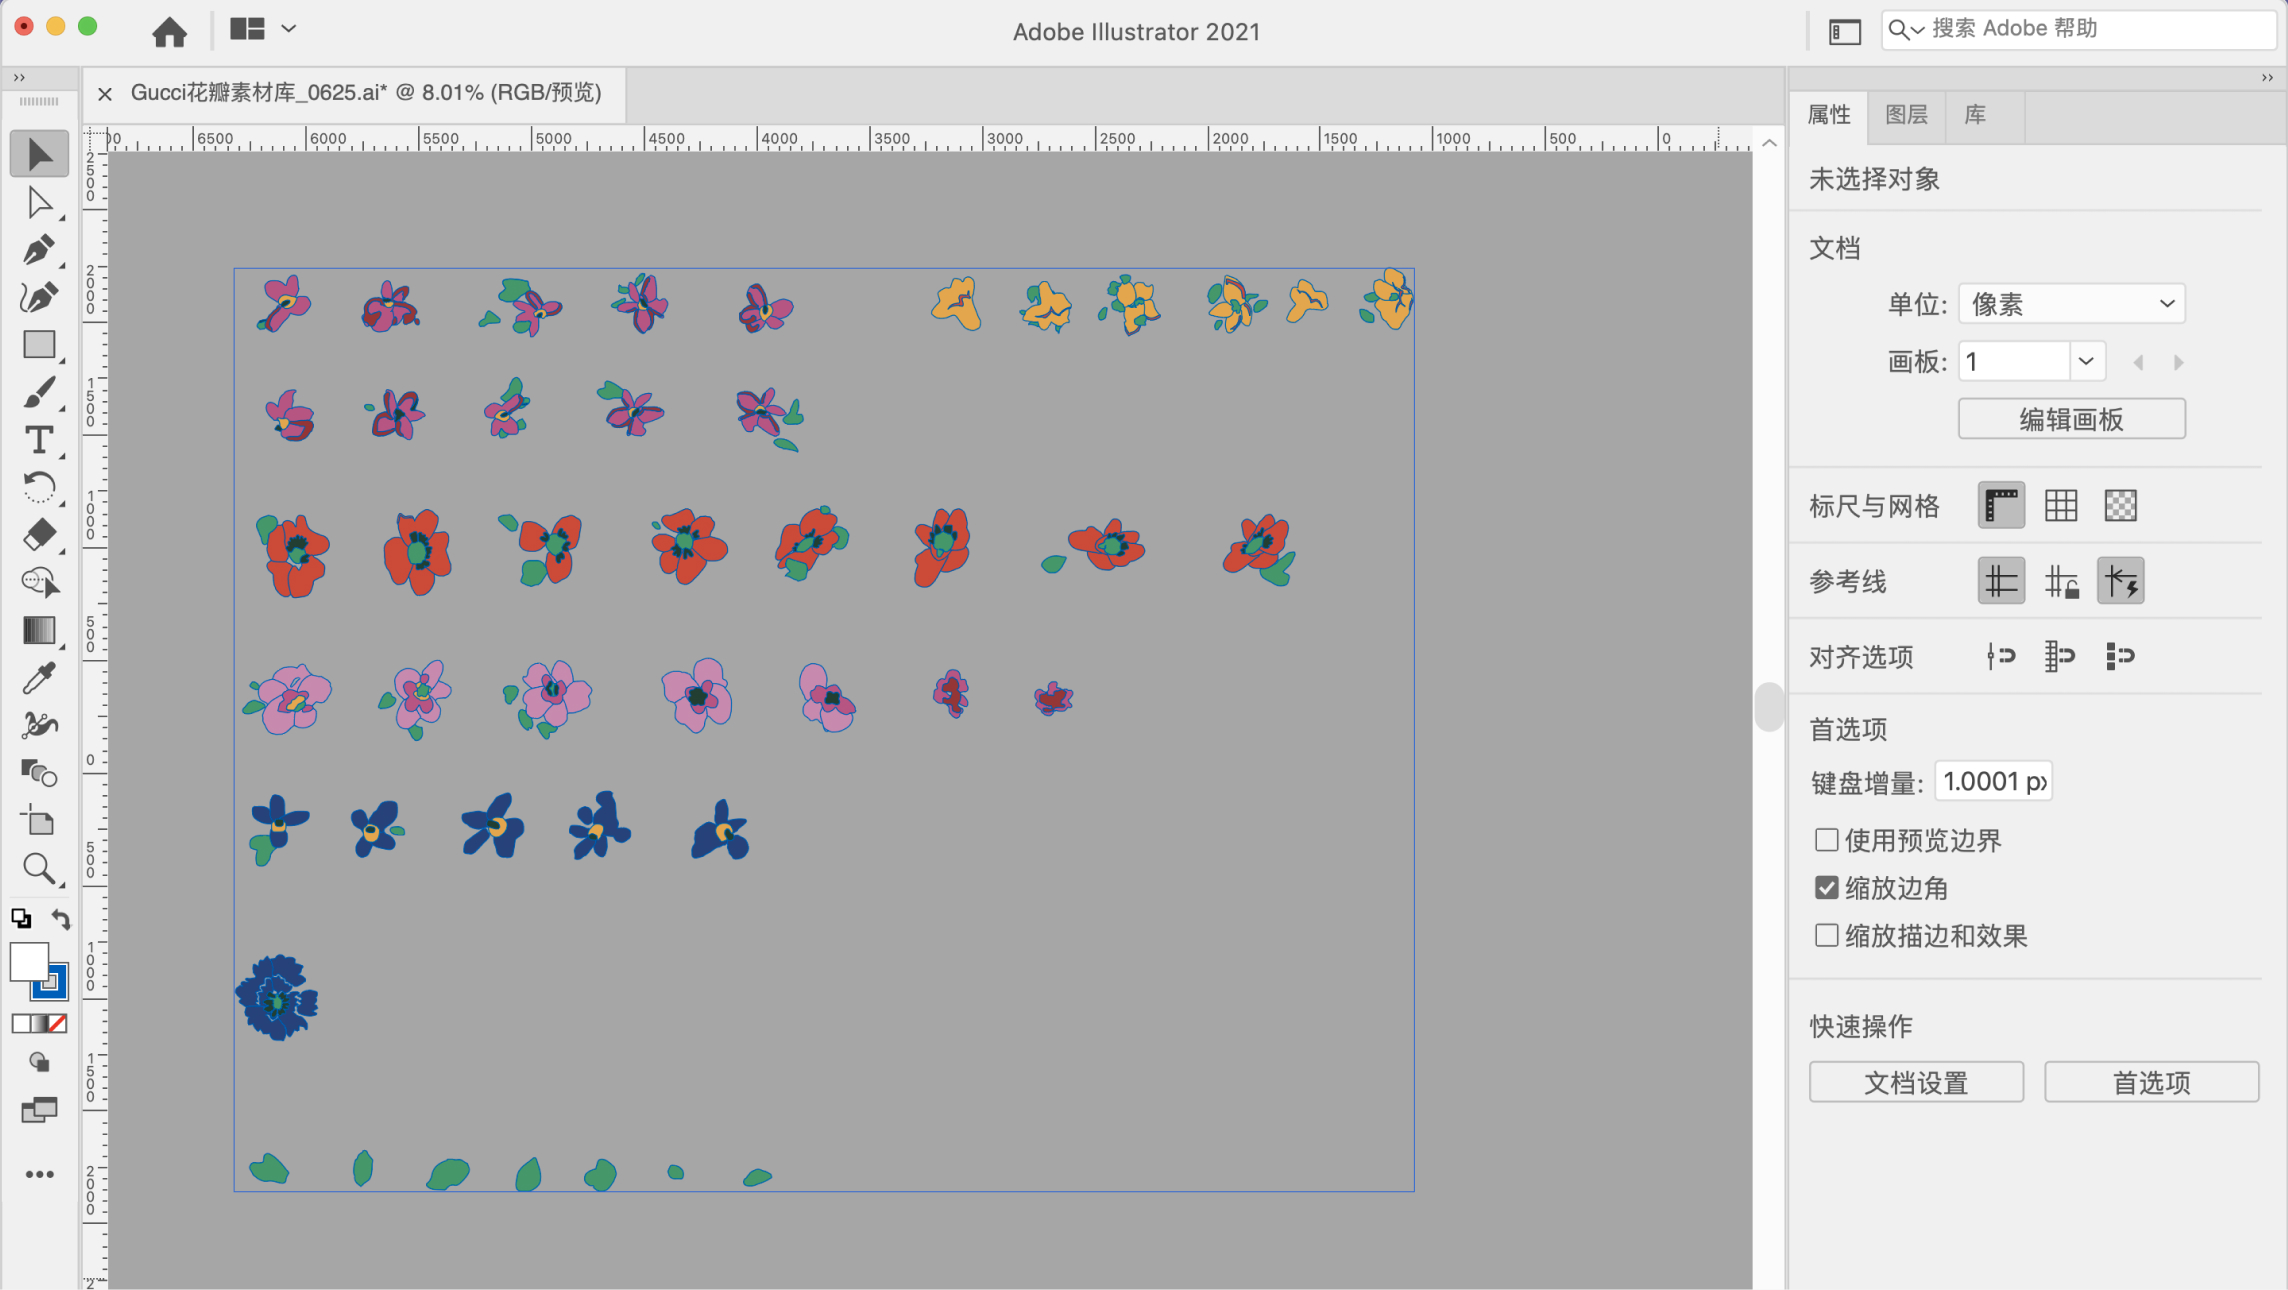Select the Pen tool
This screenshot has width=2288, height=1290.
(x=38, y=250)
